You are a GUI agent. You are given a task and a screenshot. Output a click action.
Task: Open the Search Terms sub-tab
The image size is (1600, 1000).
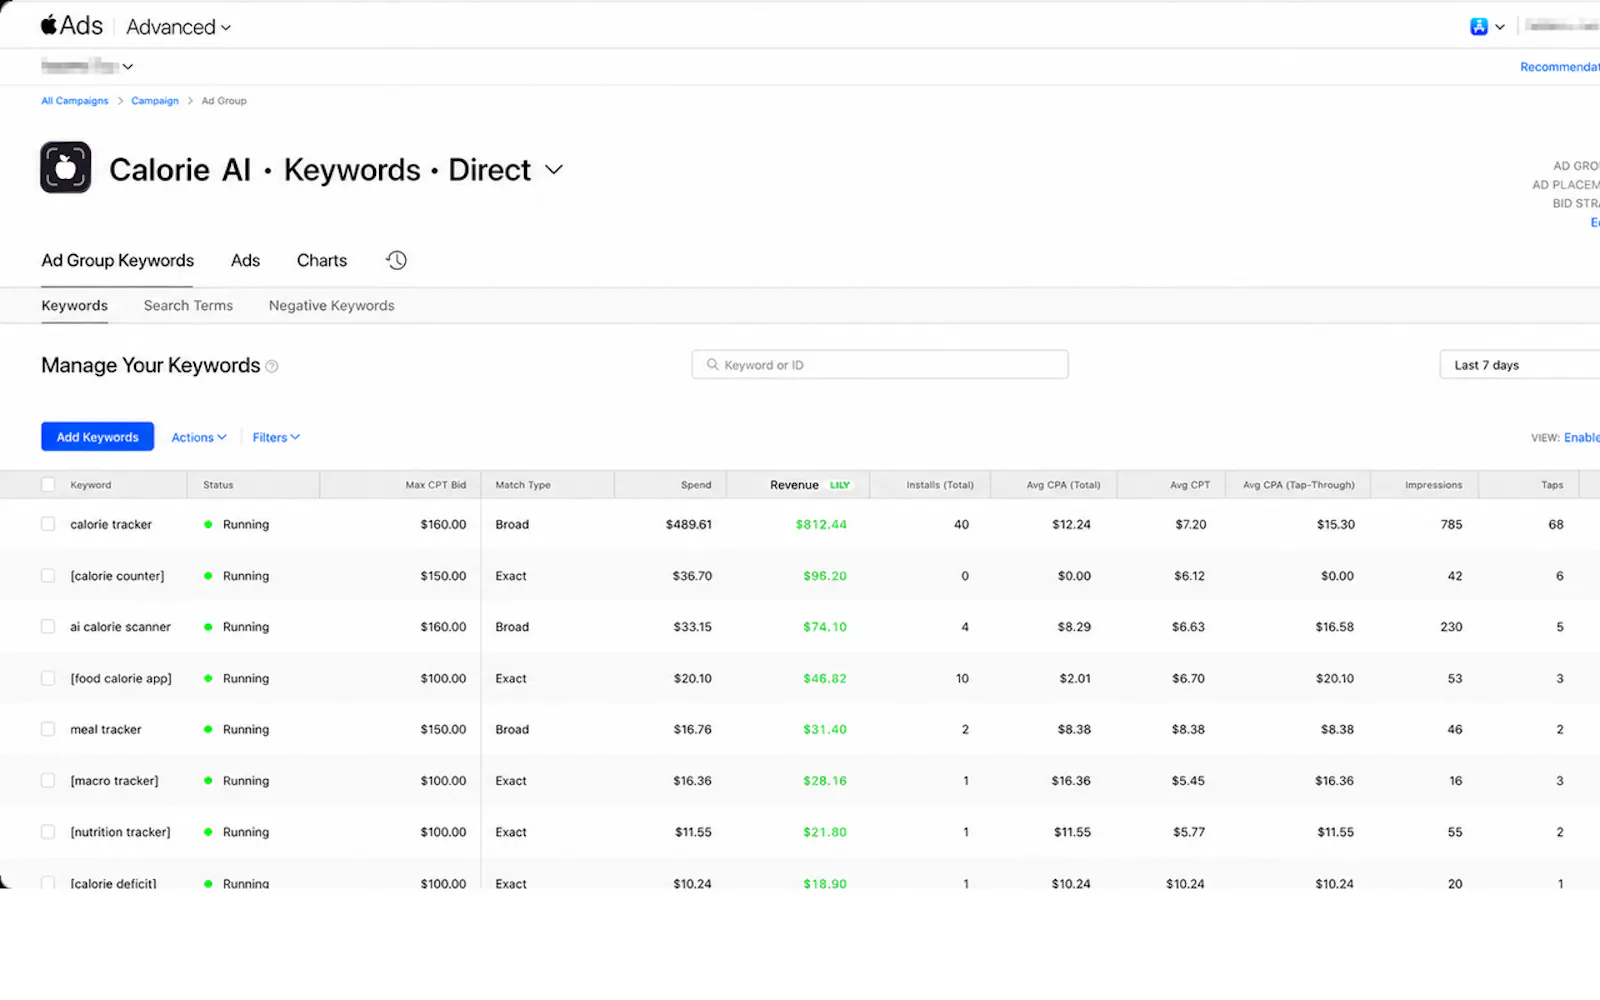(188, 306)
